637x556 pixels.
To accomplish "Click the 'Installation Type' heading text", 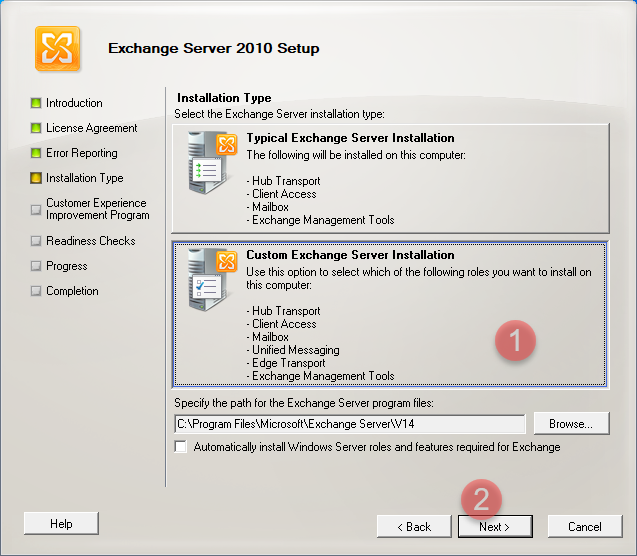I will [224, 98].
